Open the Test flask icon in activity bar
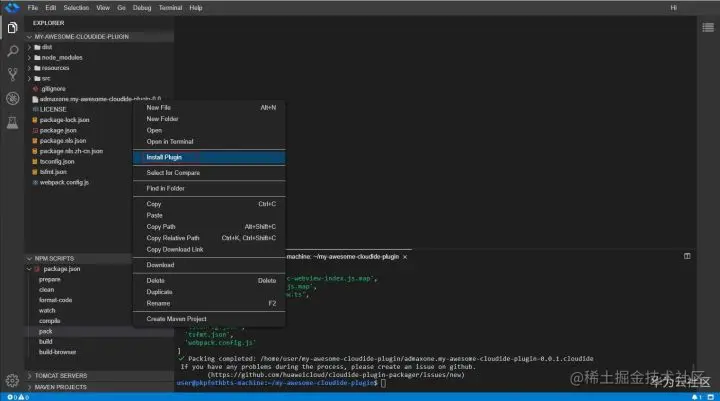Viewport: 720px width, 401px height. pos(12,122)
